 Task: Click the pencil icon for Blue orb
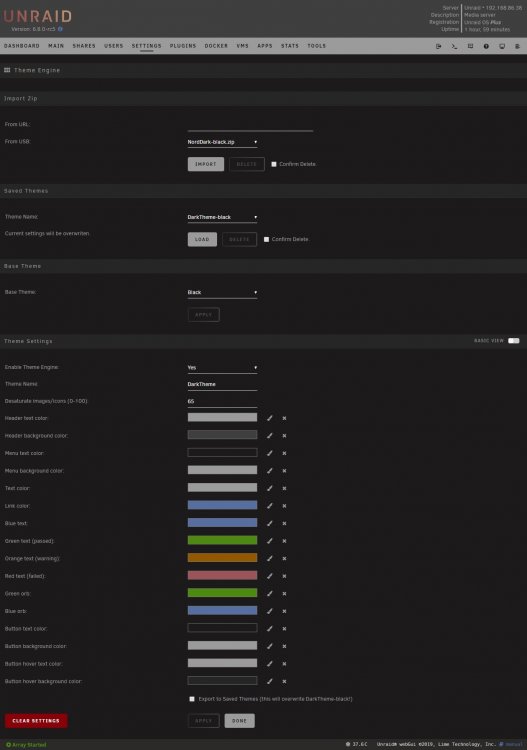click(270, 611)
